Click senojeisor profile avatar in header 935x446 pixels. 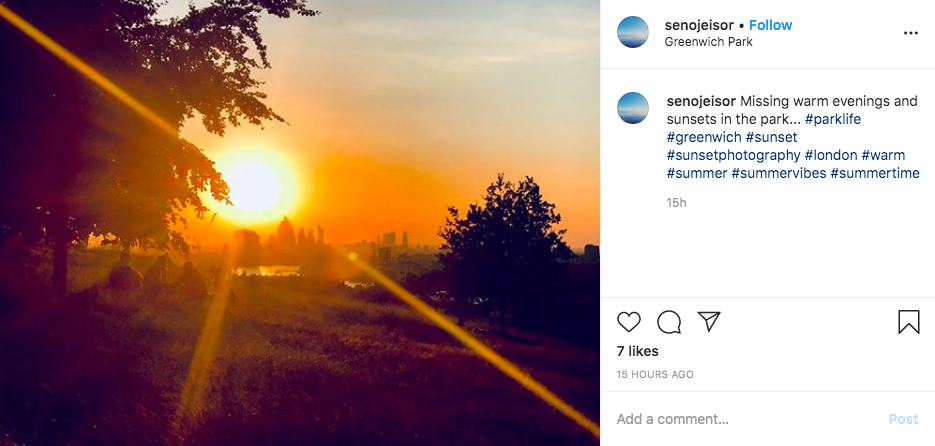tap(633, 33)
